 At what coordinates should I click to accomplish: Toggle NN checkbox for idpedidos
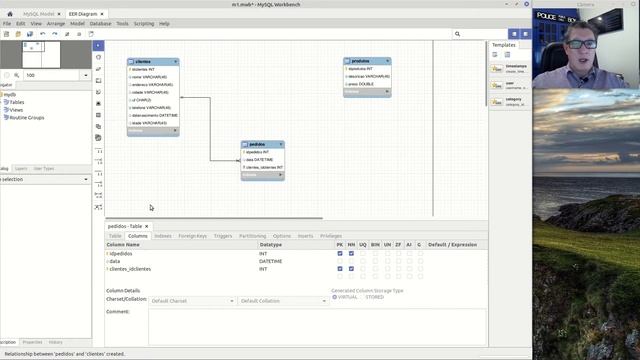[x=351, y=253]
